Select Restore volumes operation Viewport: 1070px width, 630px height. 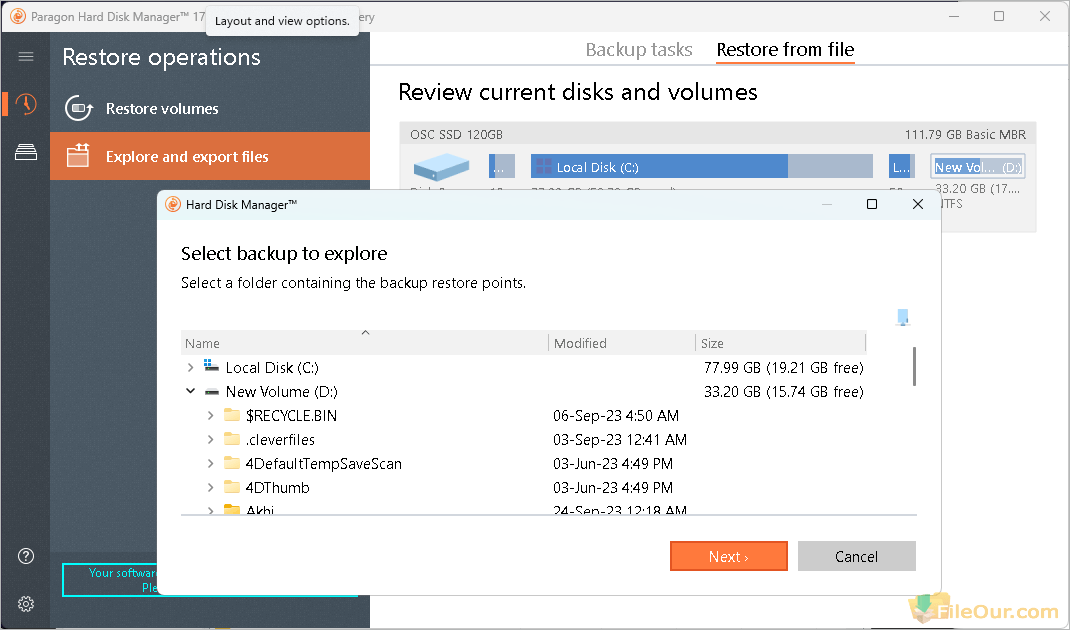[x=210, y=109]
